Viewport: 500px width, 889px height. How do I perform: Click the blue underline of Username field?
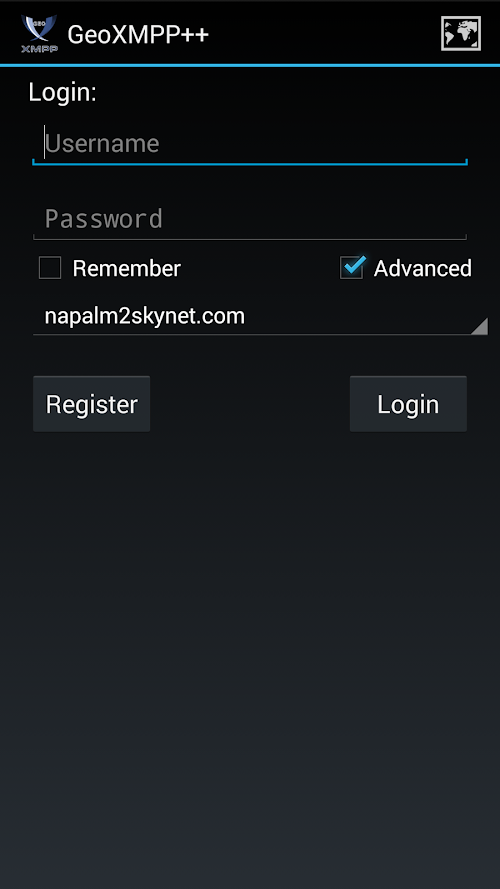pos(250,163)
